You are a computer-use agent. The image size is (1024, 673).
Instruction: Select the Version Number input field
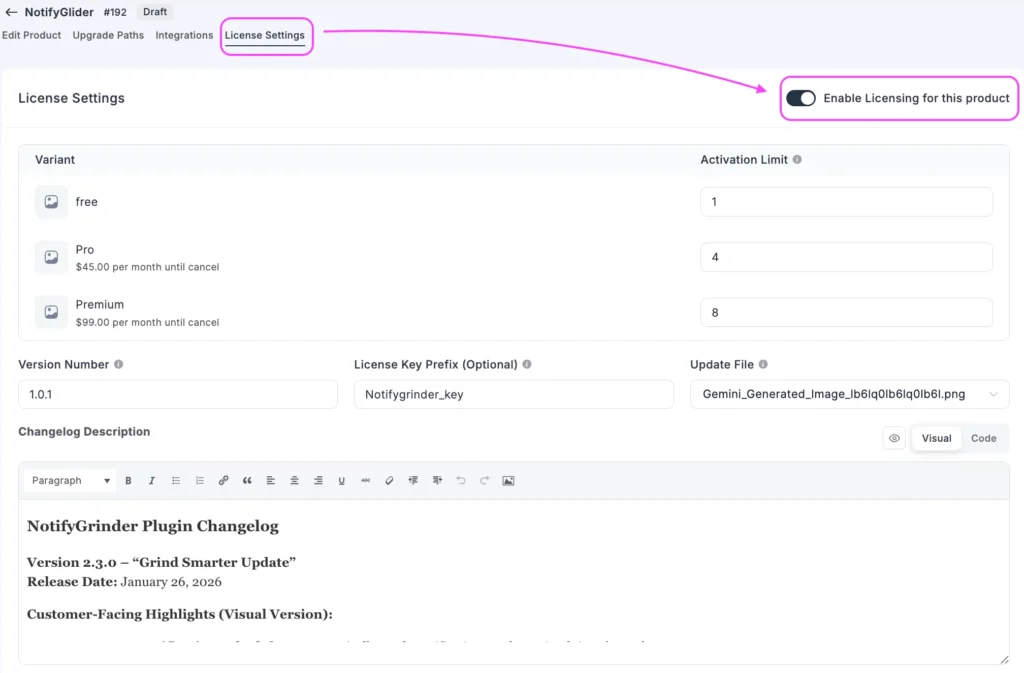177,394
